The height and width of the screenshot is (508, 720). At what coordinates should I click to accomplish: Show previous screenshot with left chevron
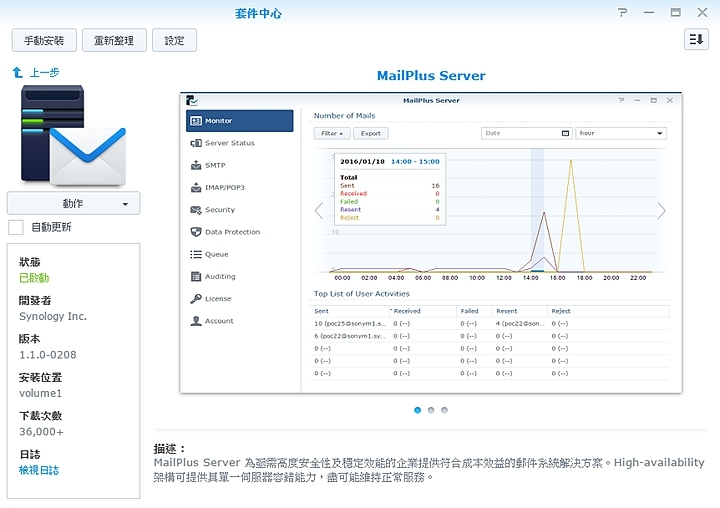pos(319,210)
